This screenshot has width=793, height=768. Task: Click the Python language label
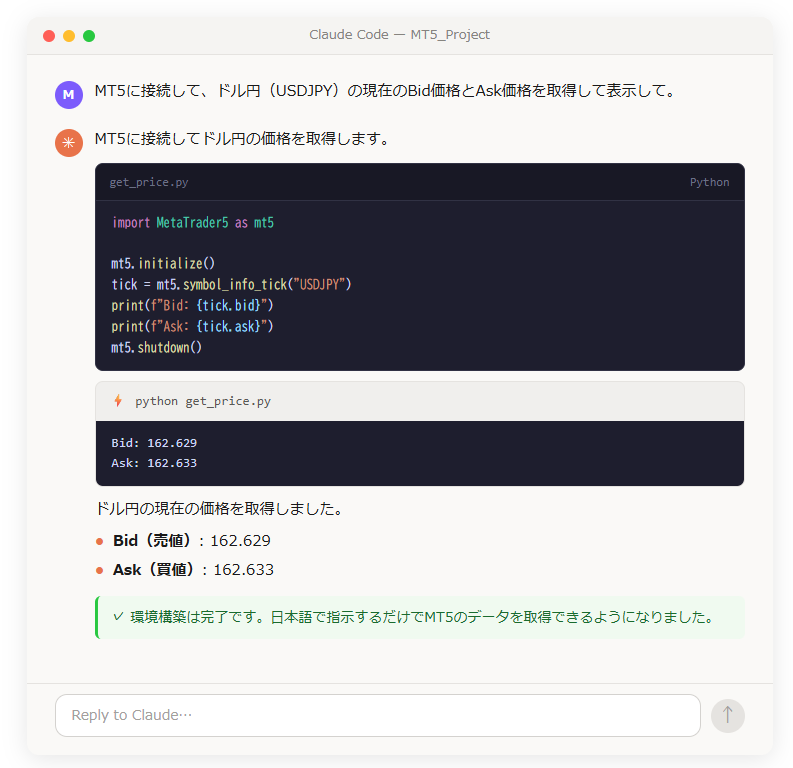(709, 183)
